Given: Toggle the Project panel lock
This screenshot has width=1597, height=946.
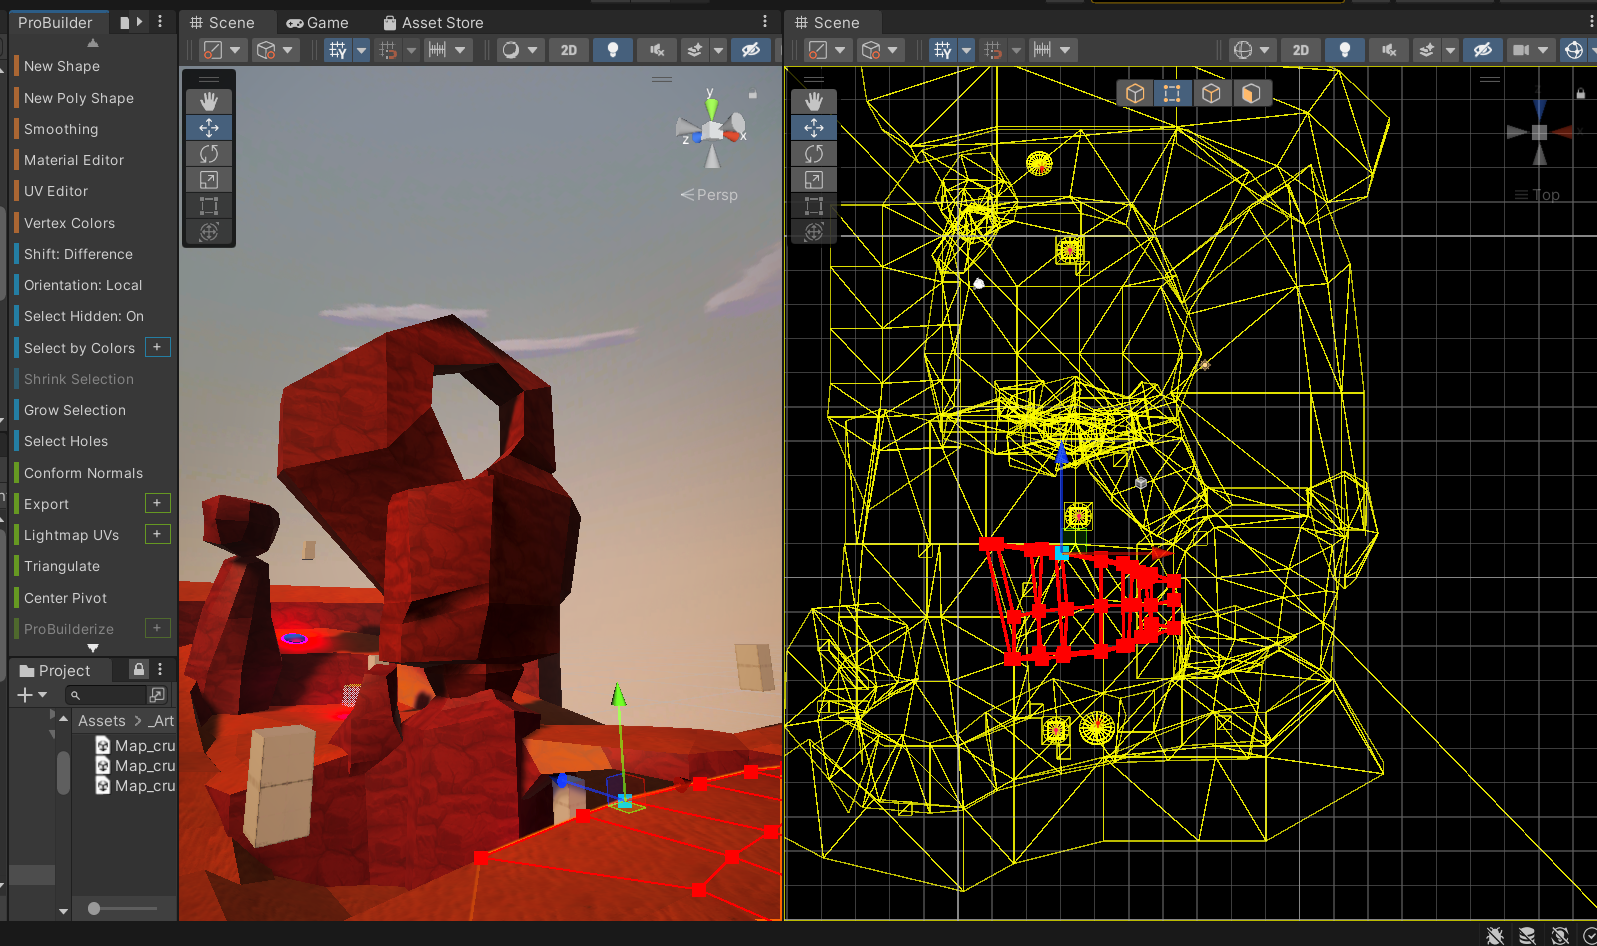Looking at the screenshot, I should click(x=139, y=669).
